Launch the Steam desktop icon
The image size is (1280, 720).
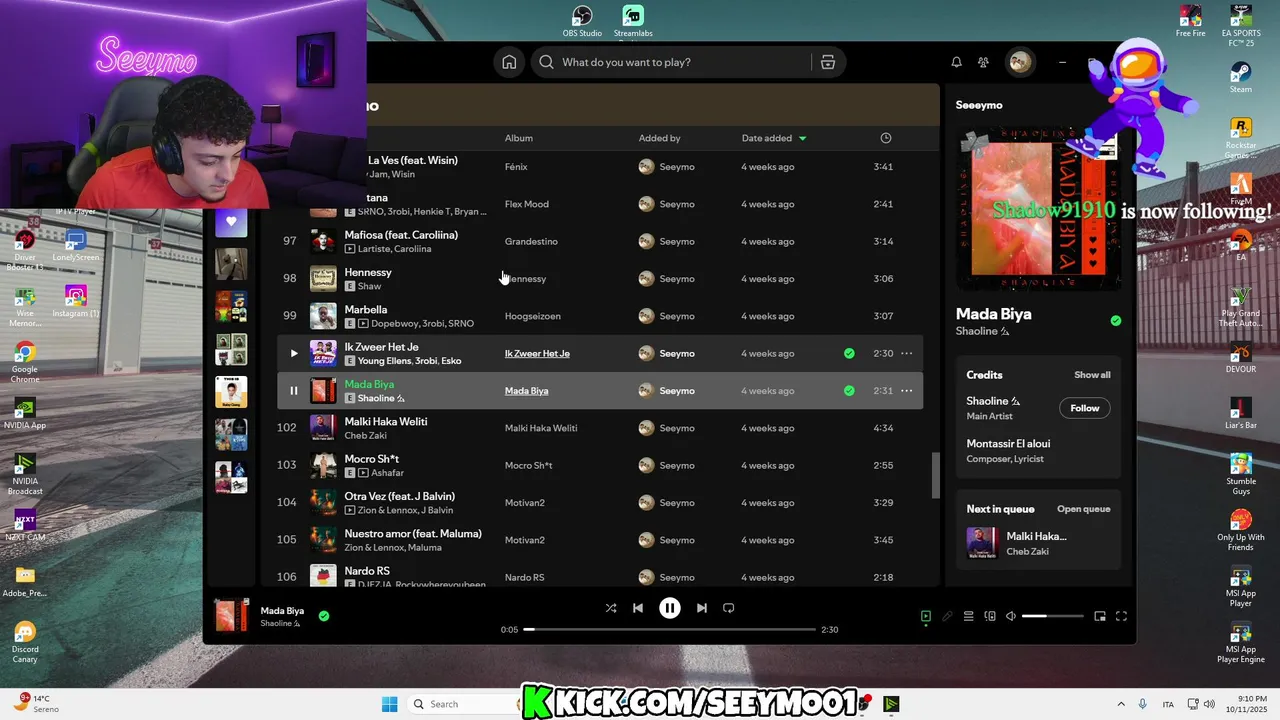1241,78
